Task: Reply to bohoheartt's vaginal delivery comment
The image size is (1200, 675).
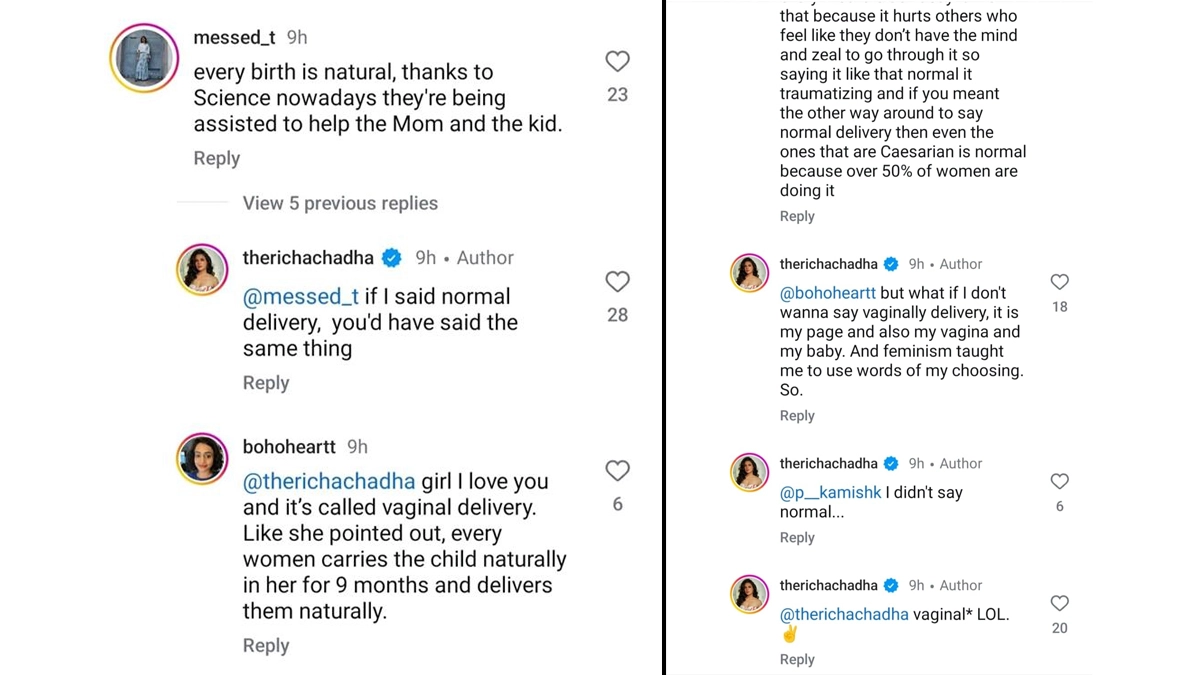Action: (266, 646)
